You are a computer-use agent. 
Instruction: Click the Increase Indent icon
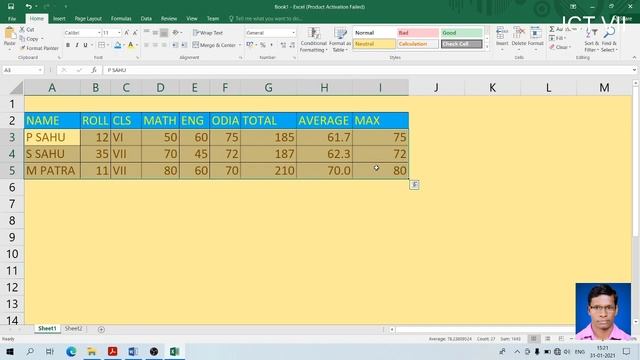point(184,45)
